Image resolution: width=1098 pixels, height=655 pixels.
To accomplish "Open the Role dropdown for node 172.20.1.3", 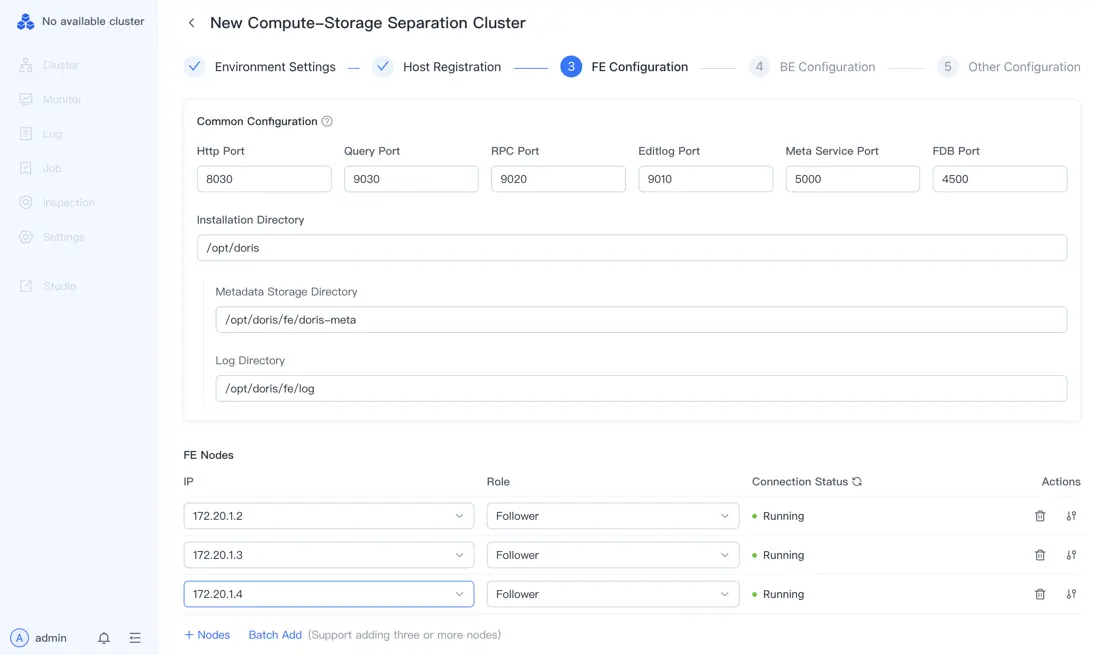I will pos(612,555).
